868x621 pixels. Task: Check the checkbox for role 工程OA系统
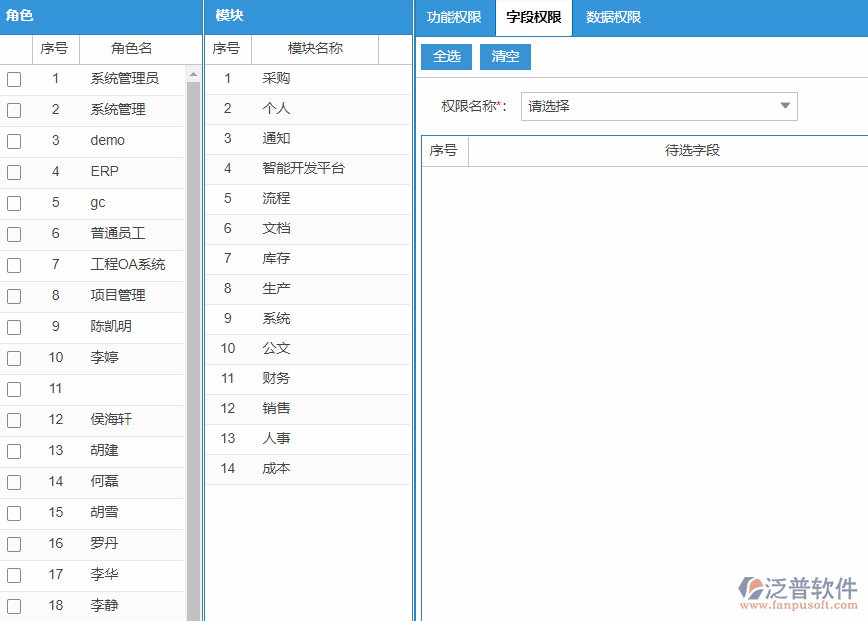click(x=14, y=264)
